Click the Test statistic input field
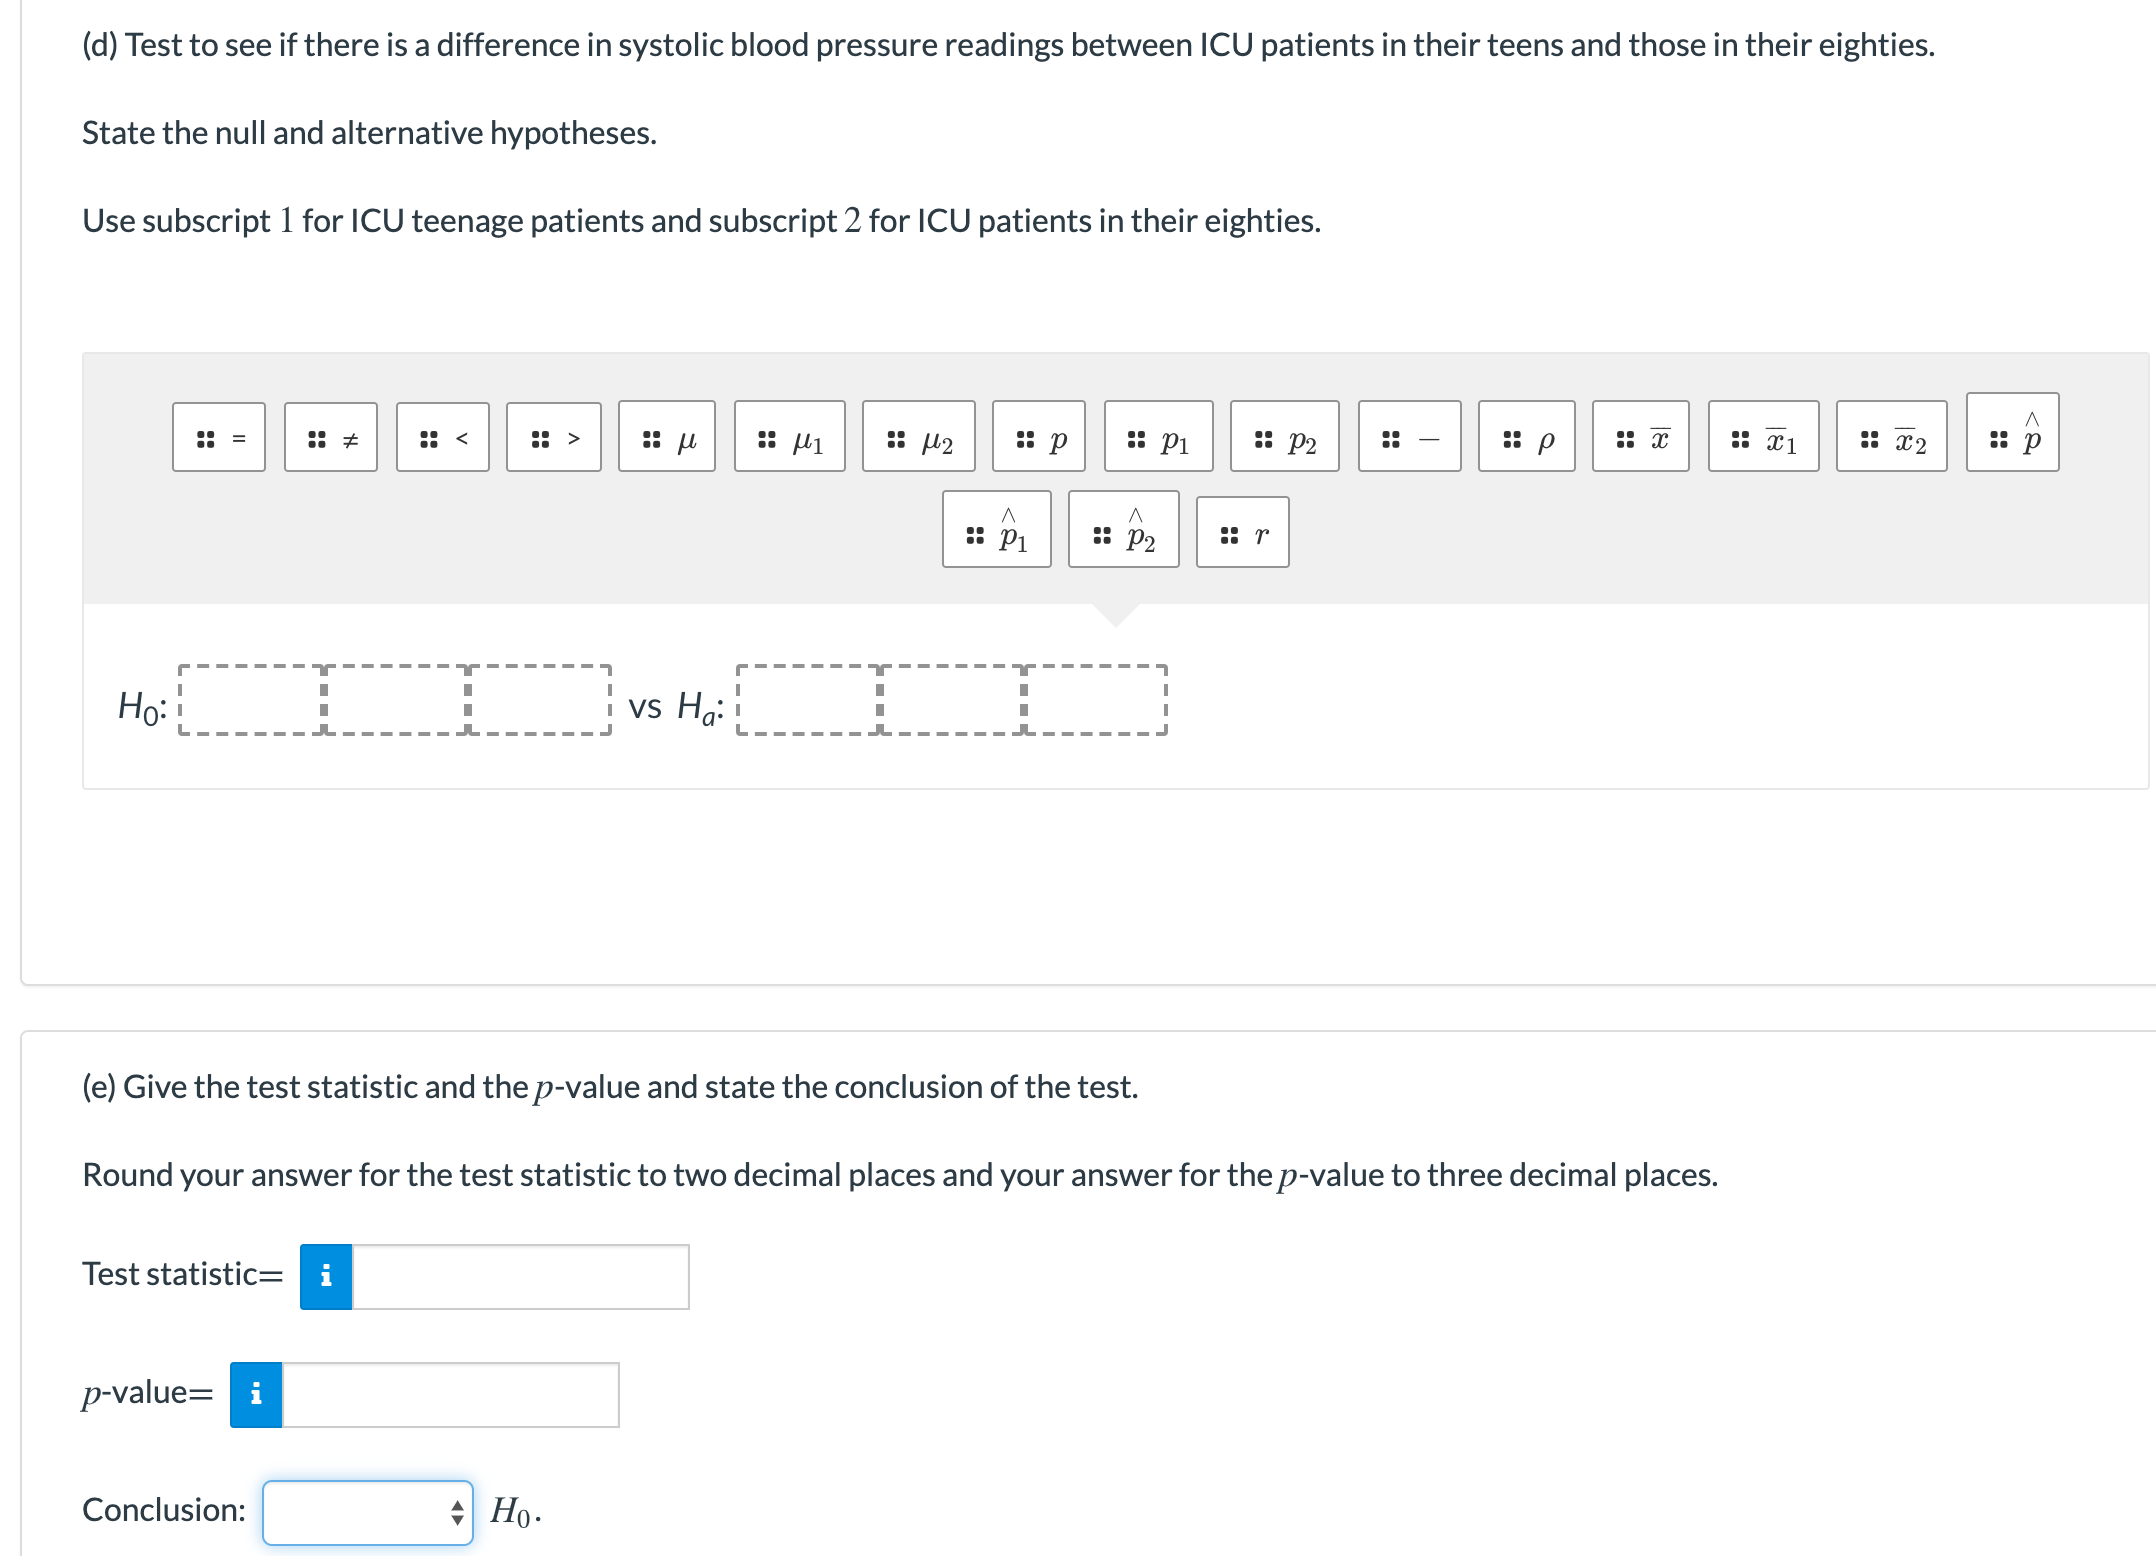2156x1556 pixels. [x=520, y=1277]
